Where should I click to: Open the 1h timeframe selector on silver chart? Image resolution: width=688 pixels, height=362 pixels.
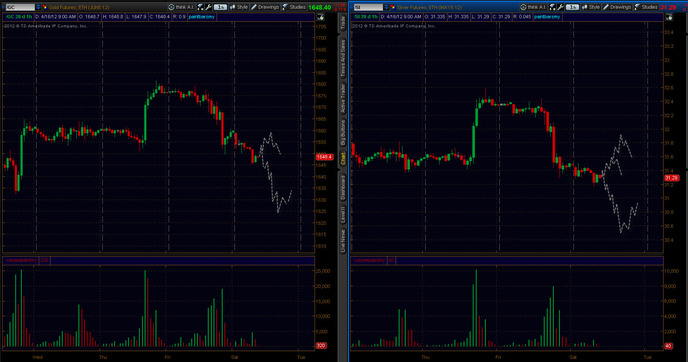572,7
